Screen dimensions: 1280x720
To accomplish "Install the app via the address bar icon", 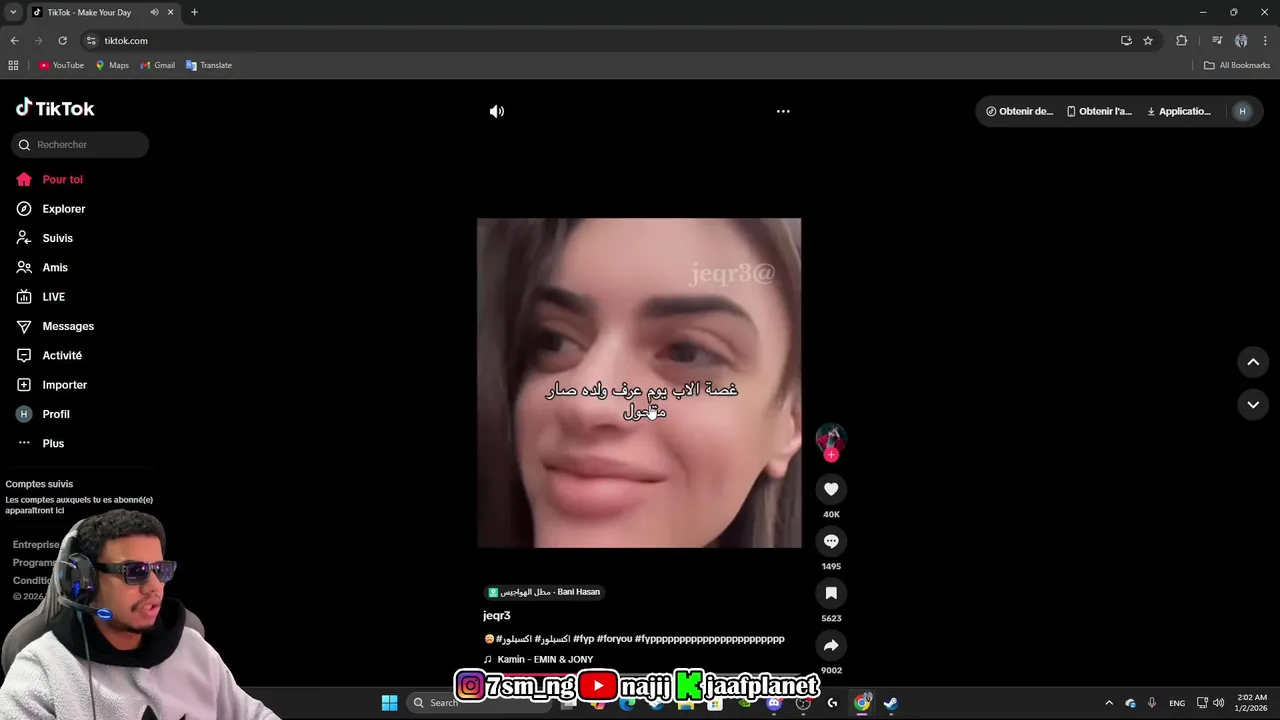I will [1126, 41].
